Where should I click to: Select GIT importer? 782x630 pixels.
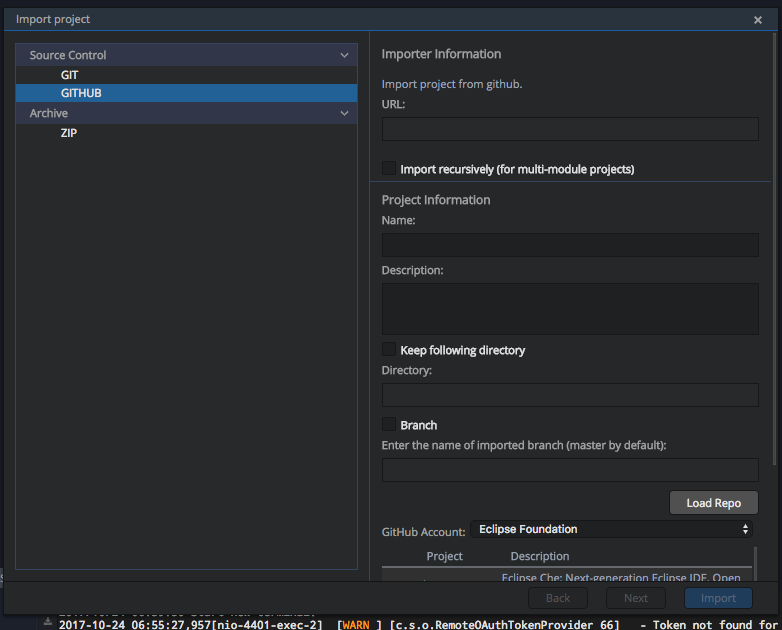coord(186,75)
